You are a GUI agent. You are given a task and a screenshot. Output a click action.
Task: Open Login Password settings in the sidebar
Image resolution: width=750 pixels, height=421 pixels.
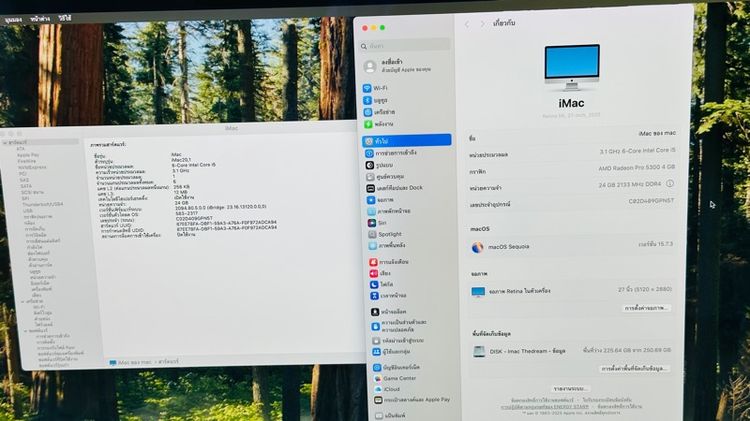(398, 341)
